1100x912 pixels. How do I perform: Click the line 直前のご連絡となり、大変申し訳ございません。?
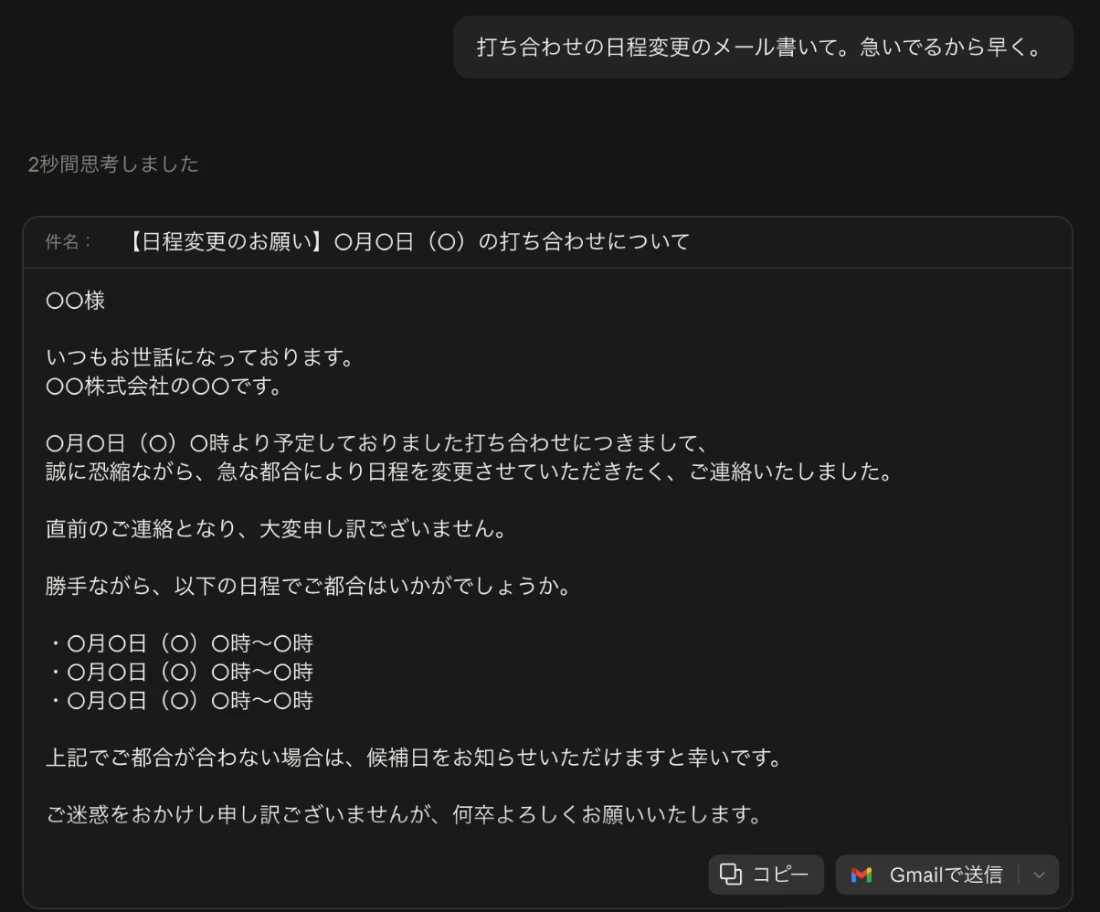[x=277, y=528]
